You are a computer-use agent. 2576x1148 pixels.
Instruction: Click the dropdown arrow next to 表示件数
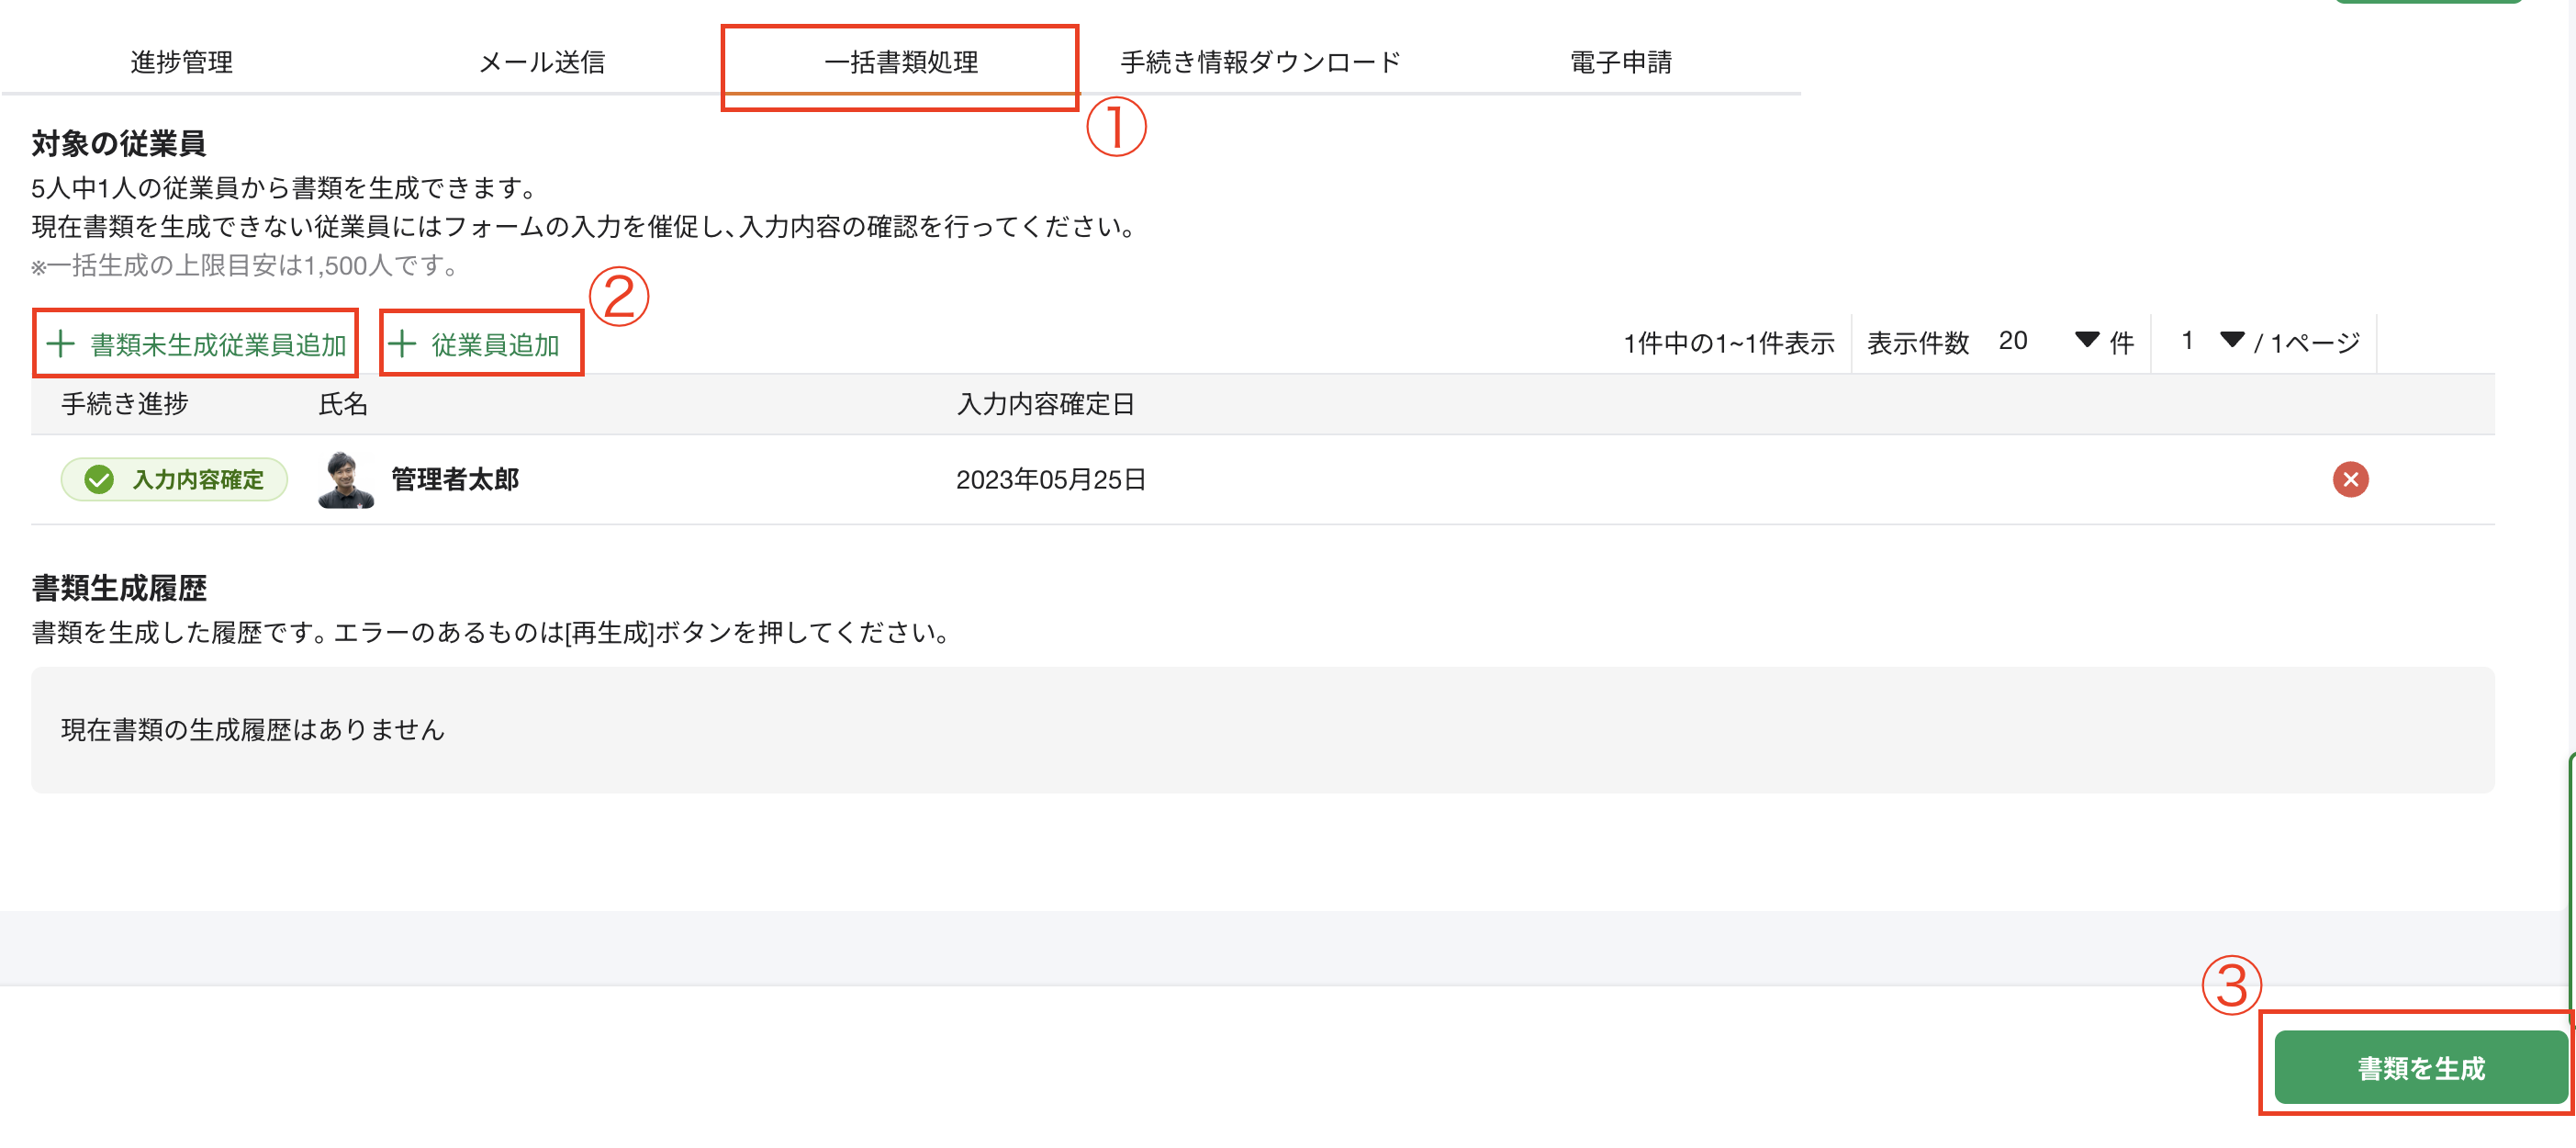2088,340
